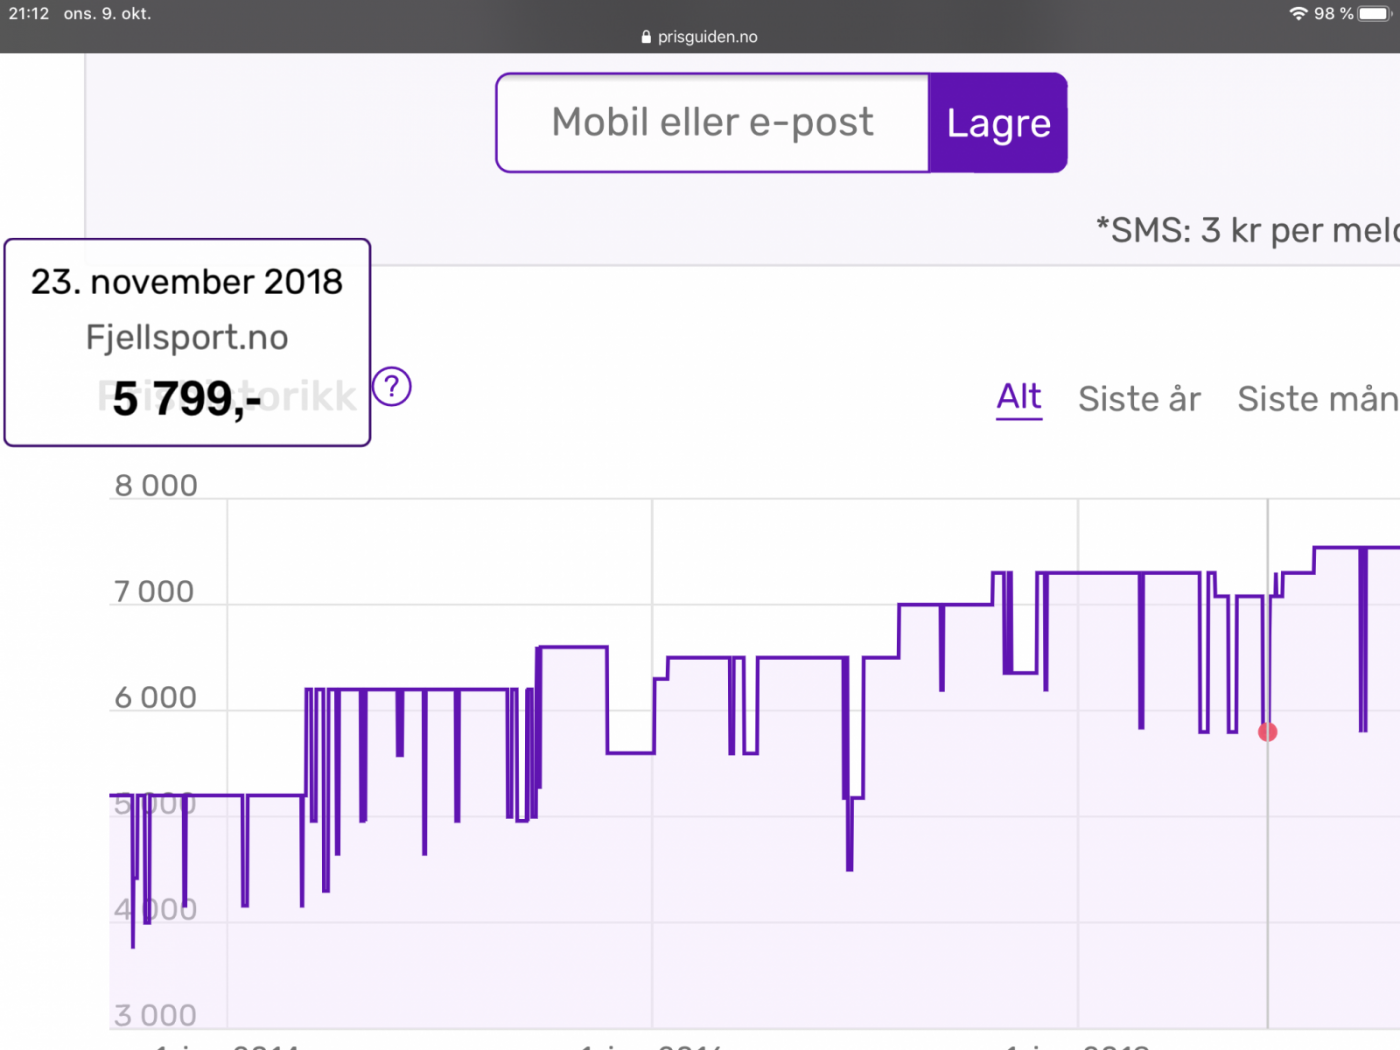Click the 7 000 y-axis label
The width and height of the screenshot is (1400, 1050).
tap(154, 592)
